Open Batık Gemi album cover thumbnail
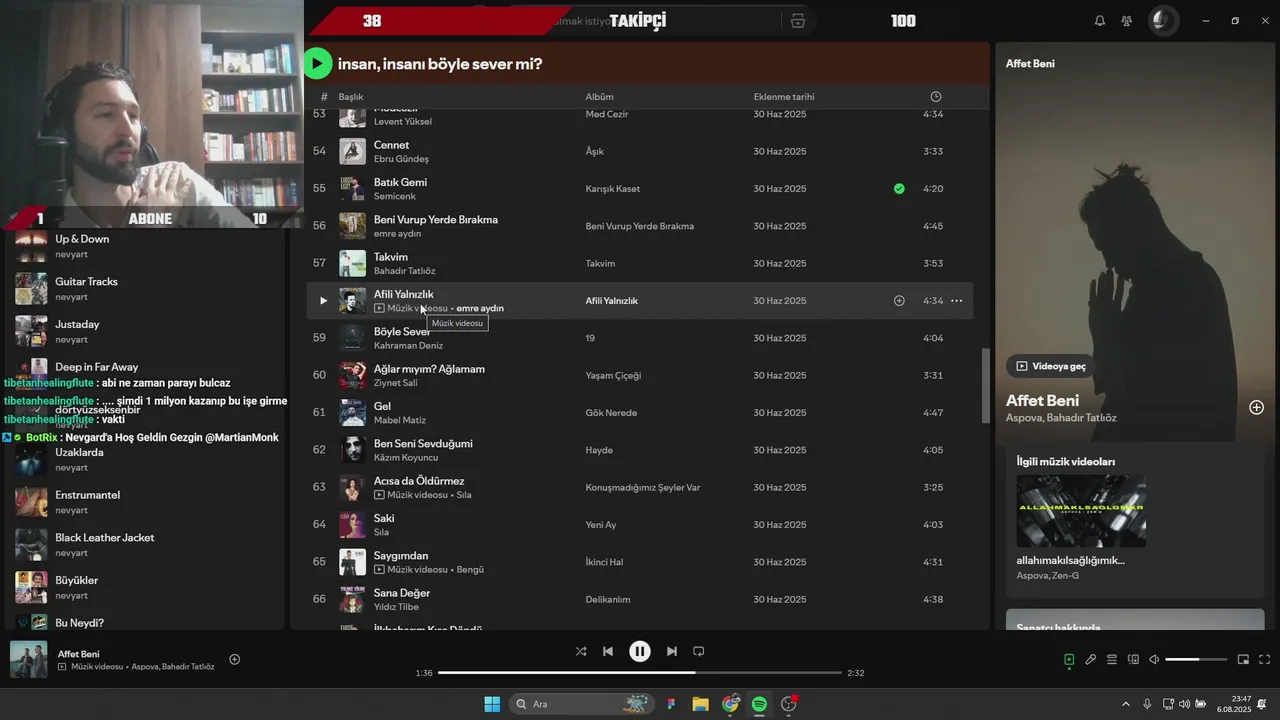 coord(352,189)
